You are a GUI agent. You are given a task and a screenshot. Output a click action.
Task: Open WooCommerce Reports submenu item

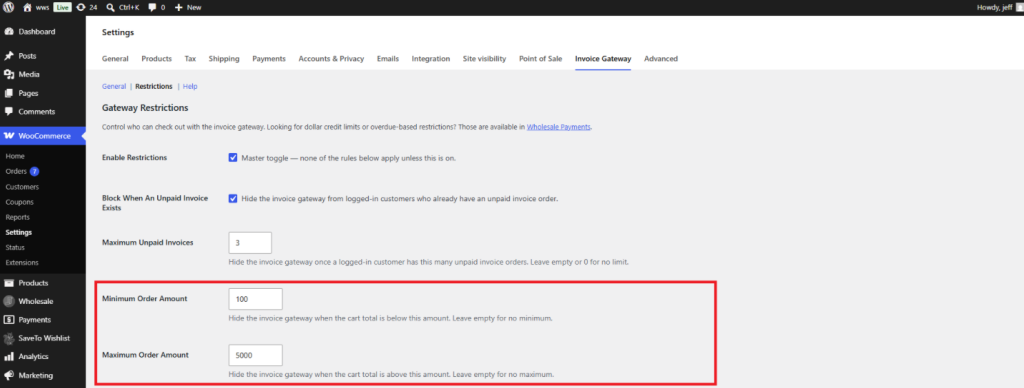coord(18,217)
